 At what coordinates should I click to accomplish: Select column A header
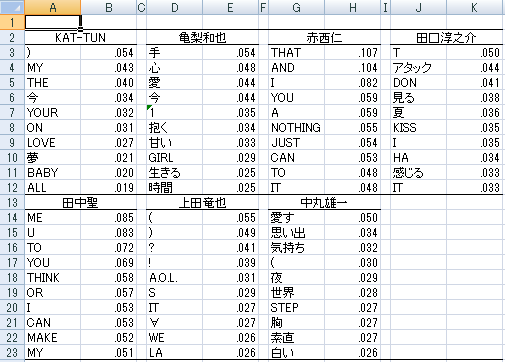tap(53, 7)
